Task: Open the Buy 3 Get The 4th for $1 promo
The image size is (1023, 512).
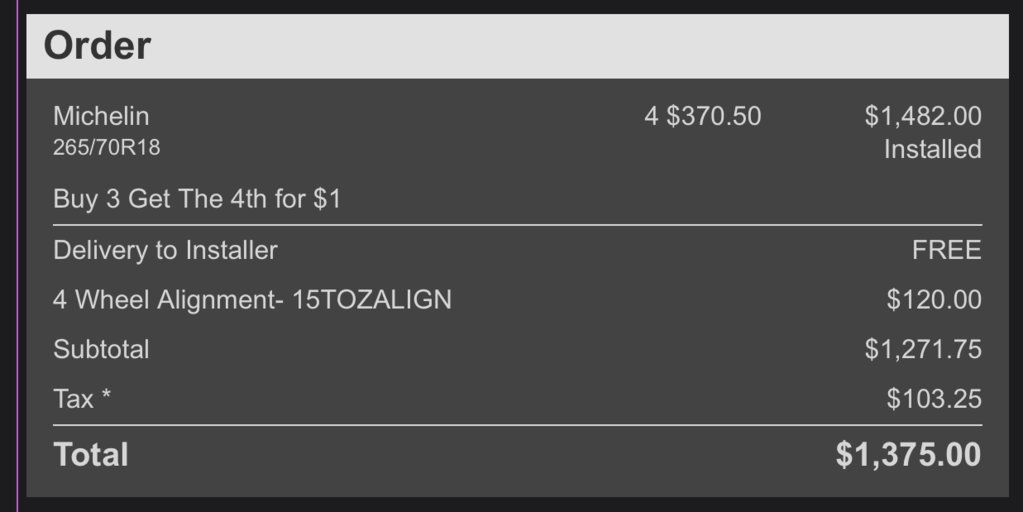Action: (x=197, y=199)
